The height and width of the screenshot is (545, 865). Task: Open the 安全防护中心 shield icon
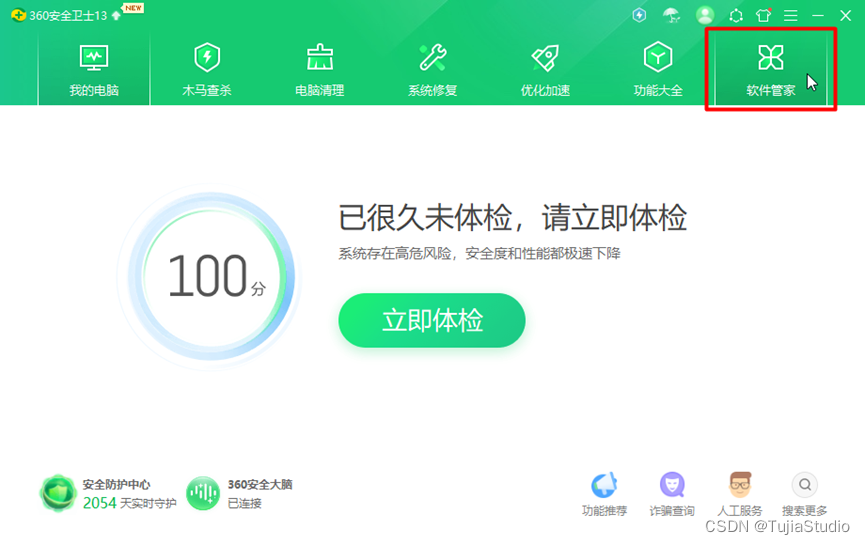58,493
